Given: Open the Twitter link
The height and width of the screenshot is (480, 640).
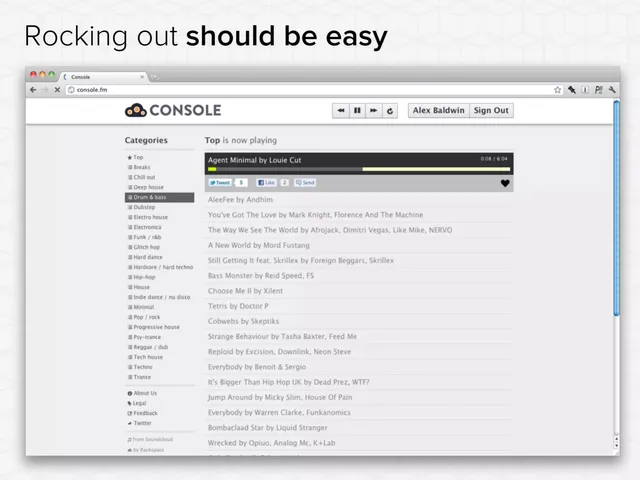Looking at the screenshot, I should 140,423.
